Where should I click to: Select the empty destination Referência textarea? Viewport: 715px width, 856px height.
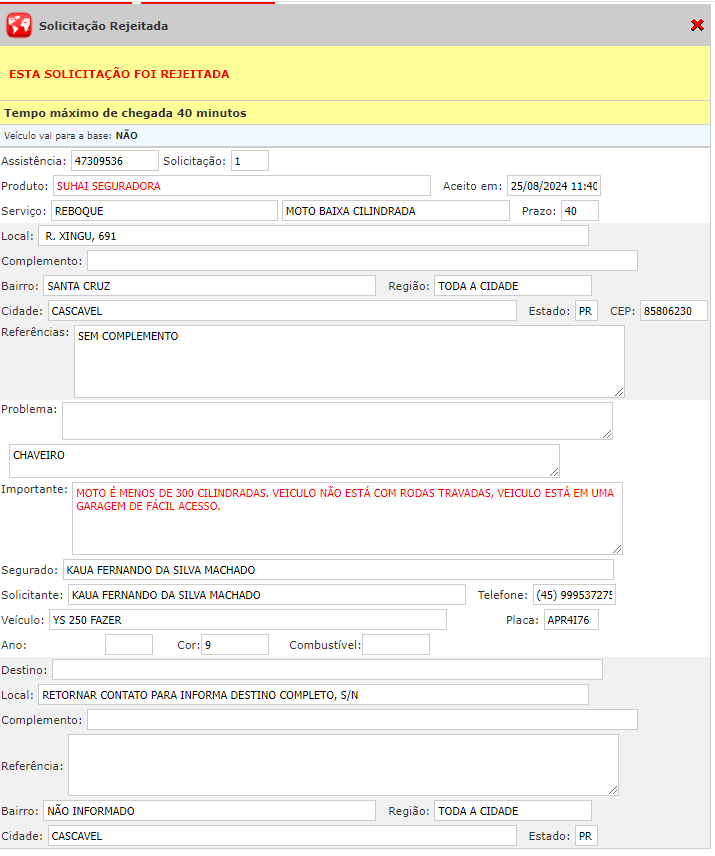coord(343,765)
